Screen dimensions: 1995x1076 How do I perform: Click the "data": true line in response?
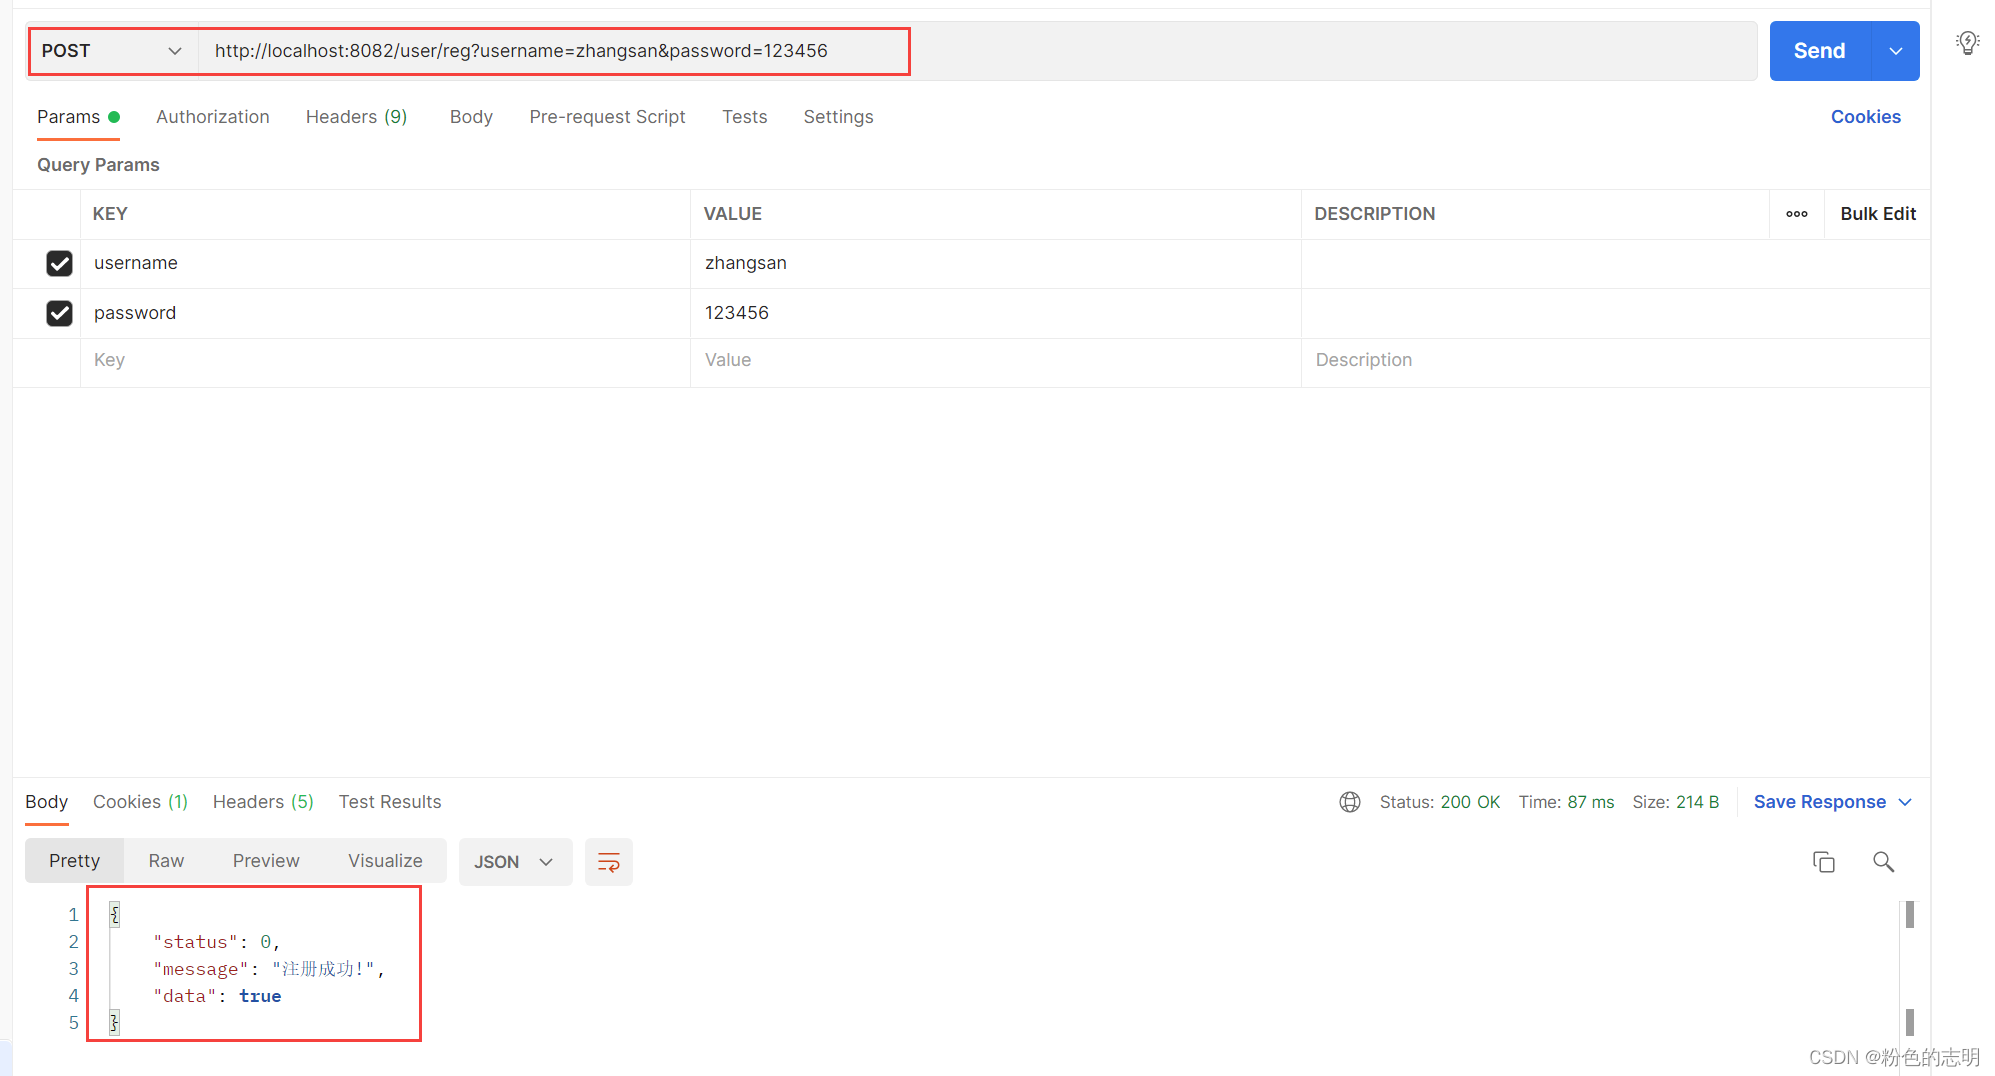pos(216,996)
